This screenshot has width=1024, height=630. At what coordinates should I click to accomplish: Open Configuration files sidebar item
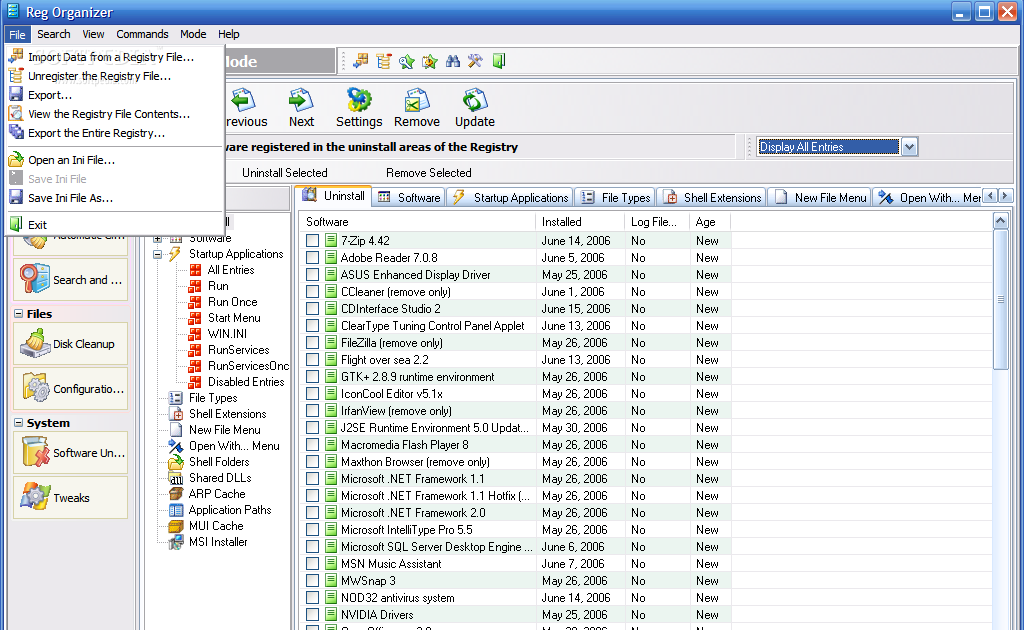pyautogui.click(x=71, y=388)
